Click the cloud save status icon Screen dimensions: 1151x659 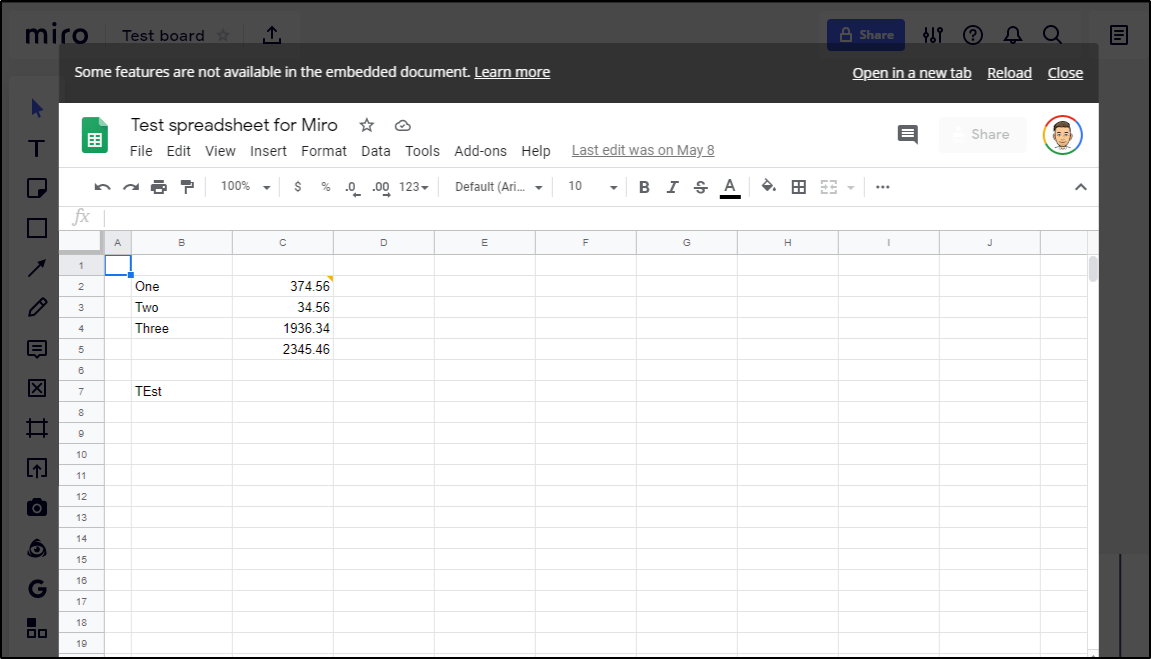click(402, 125)
